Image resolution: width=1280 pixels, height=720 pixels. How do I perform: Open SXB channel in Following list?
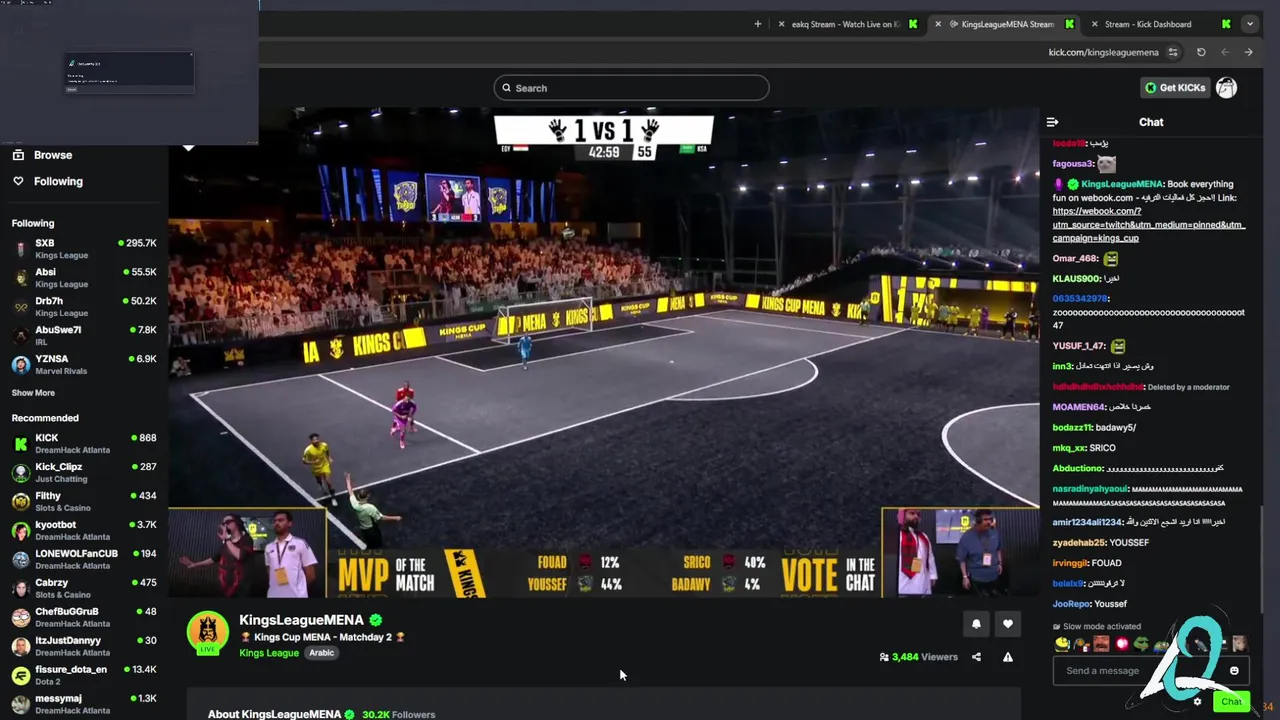[x=84, y=249]
